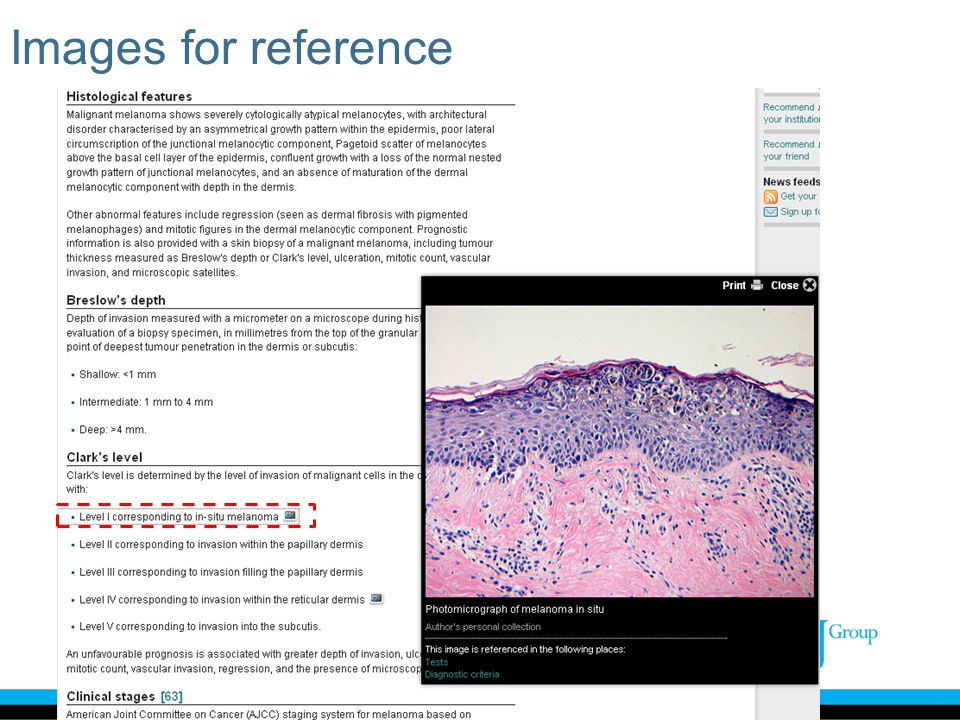Click the Get your RSS feed link
The height and width of the screenshot is (720, 960).
click(799, 197)
